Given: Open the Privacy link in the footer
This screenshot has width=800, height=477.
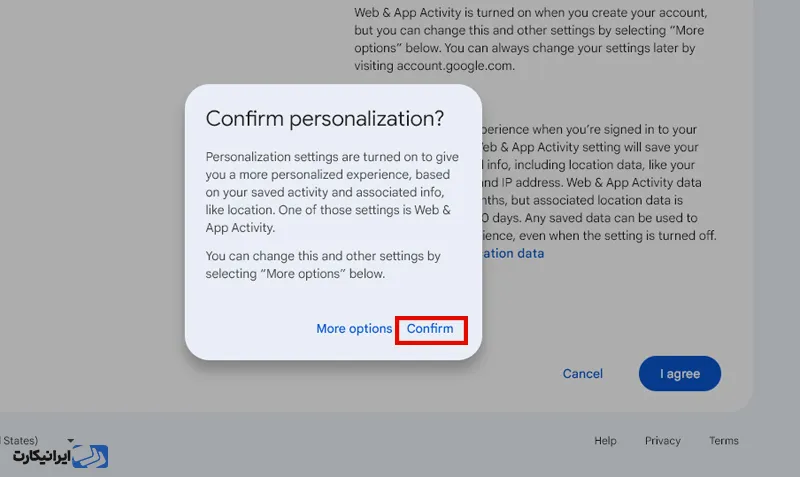Looking at the screenshot, I should (x=662, y=441).
